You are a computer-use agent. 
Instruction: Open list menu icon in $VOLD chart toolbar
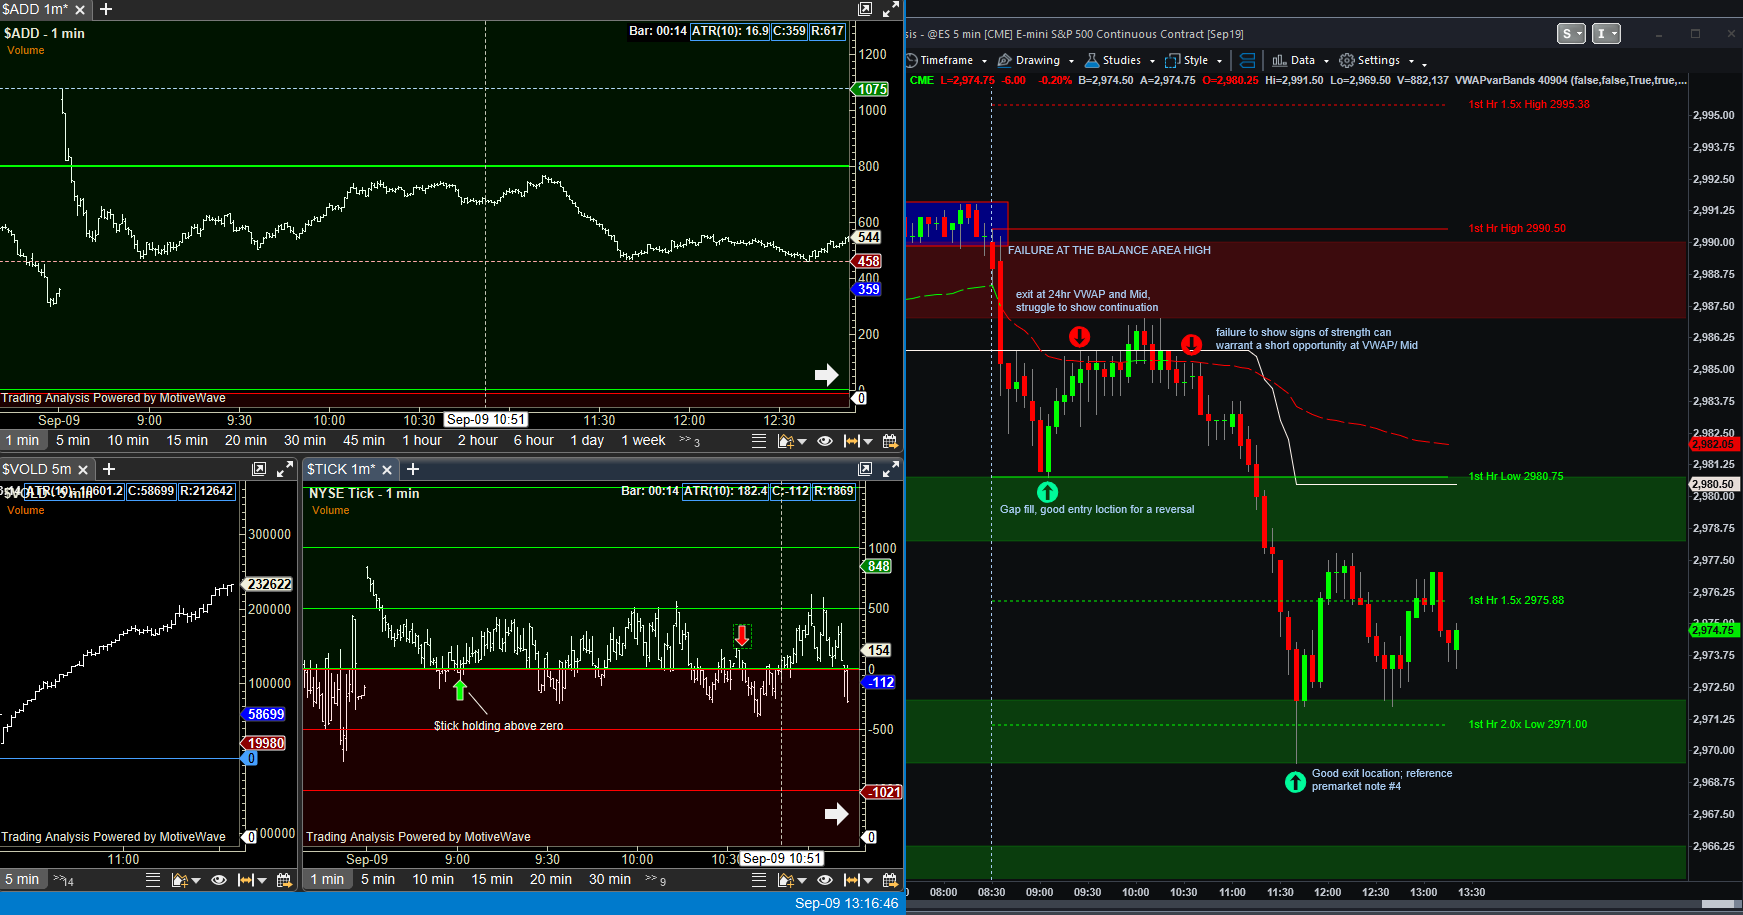[x=153, y=880]
